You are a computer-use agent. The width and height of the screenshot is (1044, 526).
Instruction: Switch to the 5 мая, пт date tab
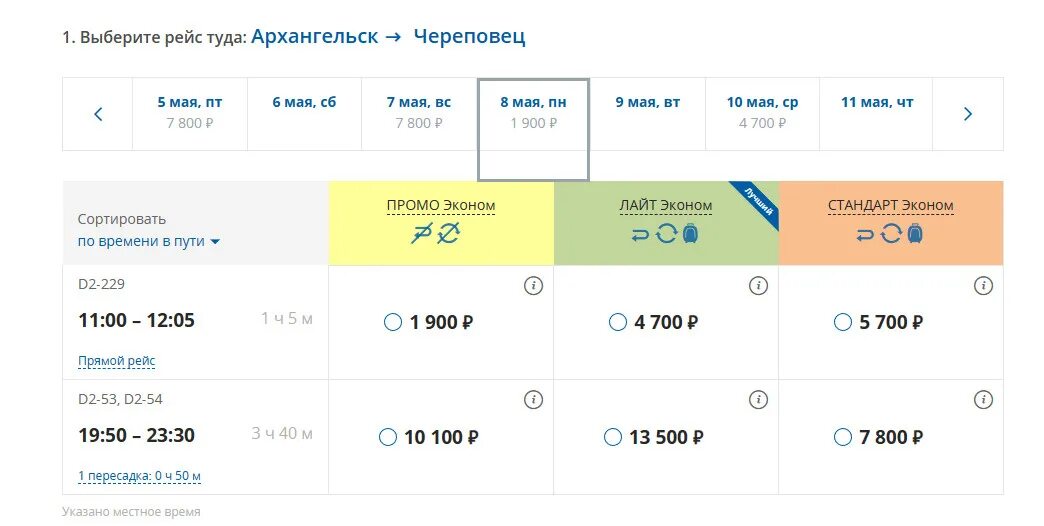[190, 114]
